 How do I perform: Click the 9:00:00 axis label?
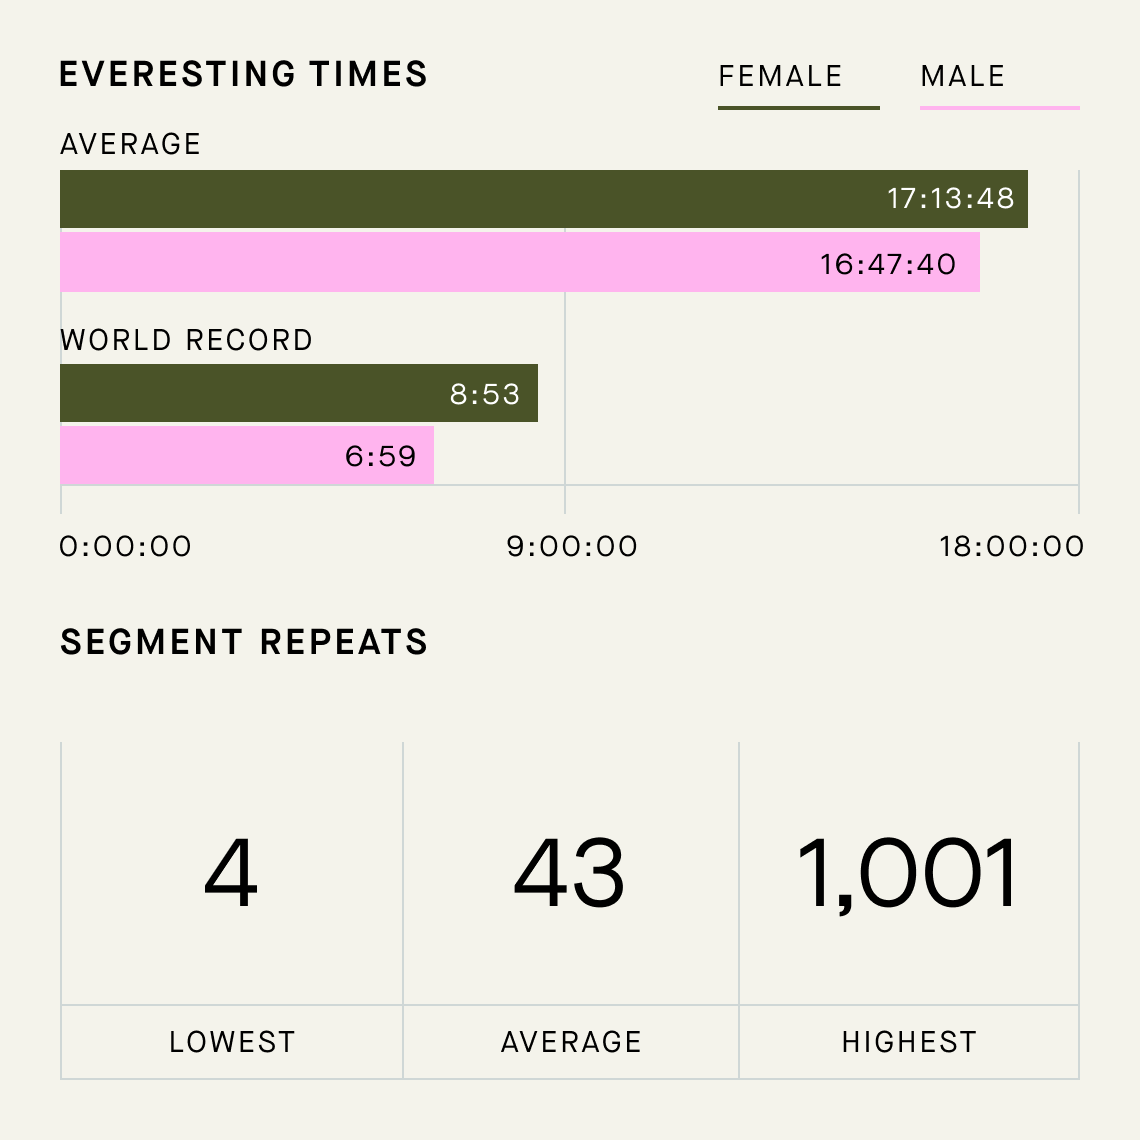[x=572, y=547]
